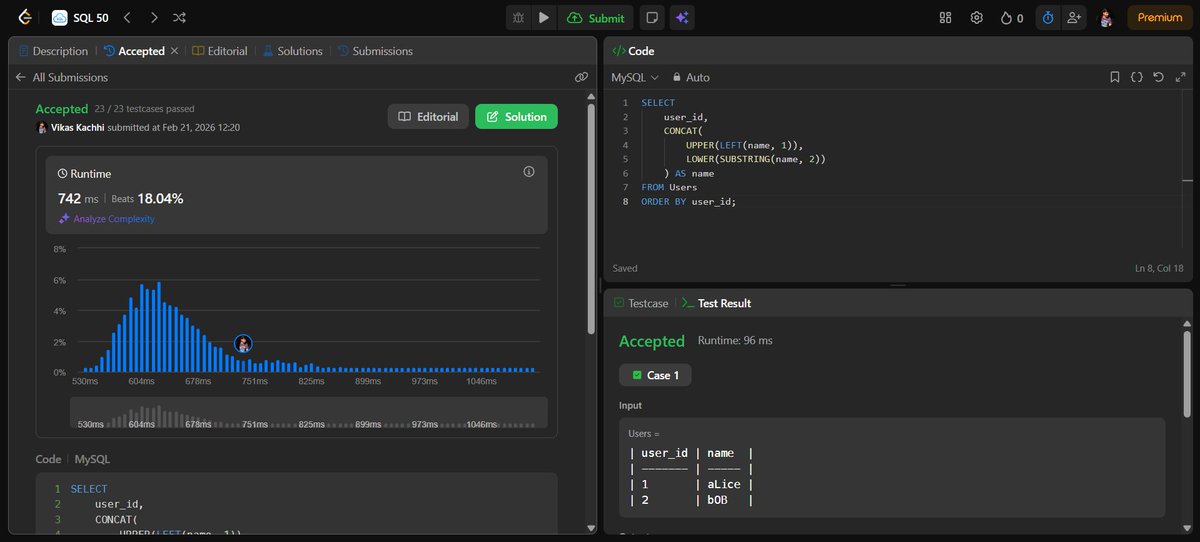Image resolution: width=1200 pixels, height=542 pixels.
Task: Select the Code panel header tab
Action: coord(633,51)
